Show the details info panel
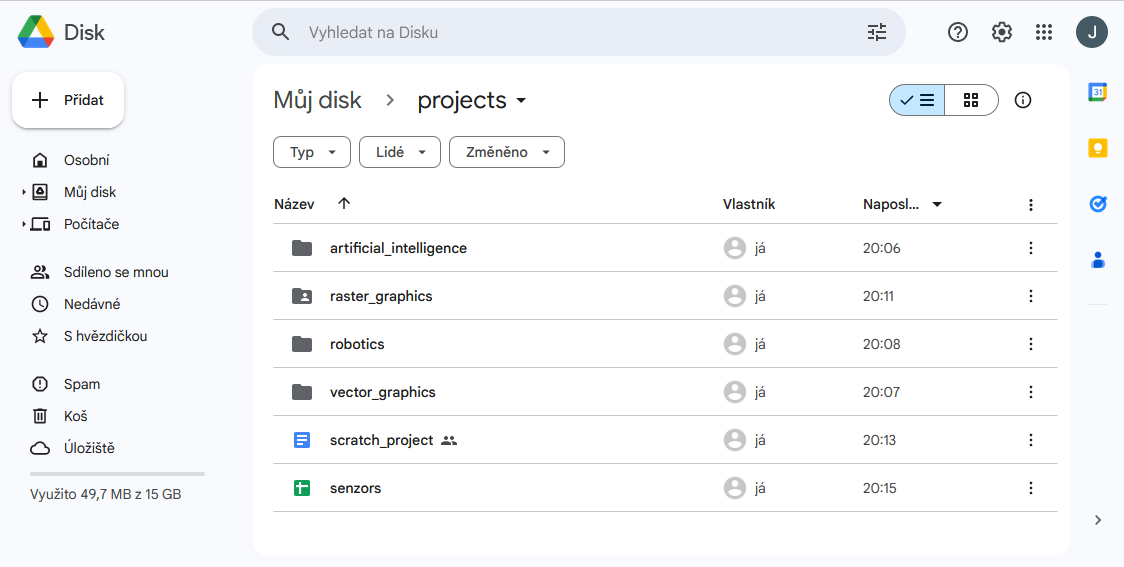Viewport: 1124px width, 567px height. 1022,100
